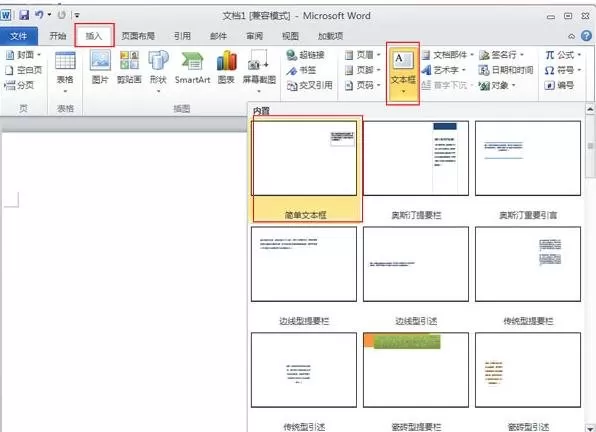Switch to the 引用 tab

click(182, 36)
